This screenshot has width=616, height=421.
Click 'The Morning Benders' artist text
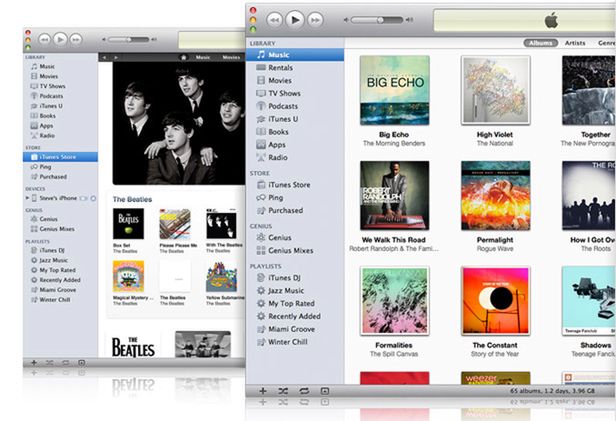coord(394,143)
